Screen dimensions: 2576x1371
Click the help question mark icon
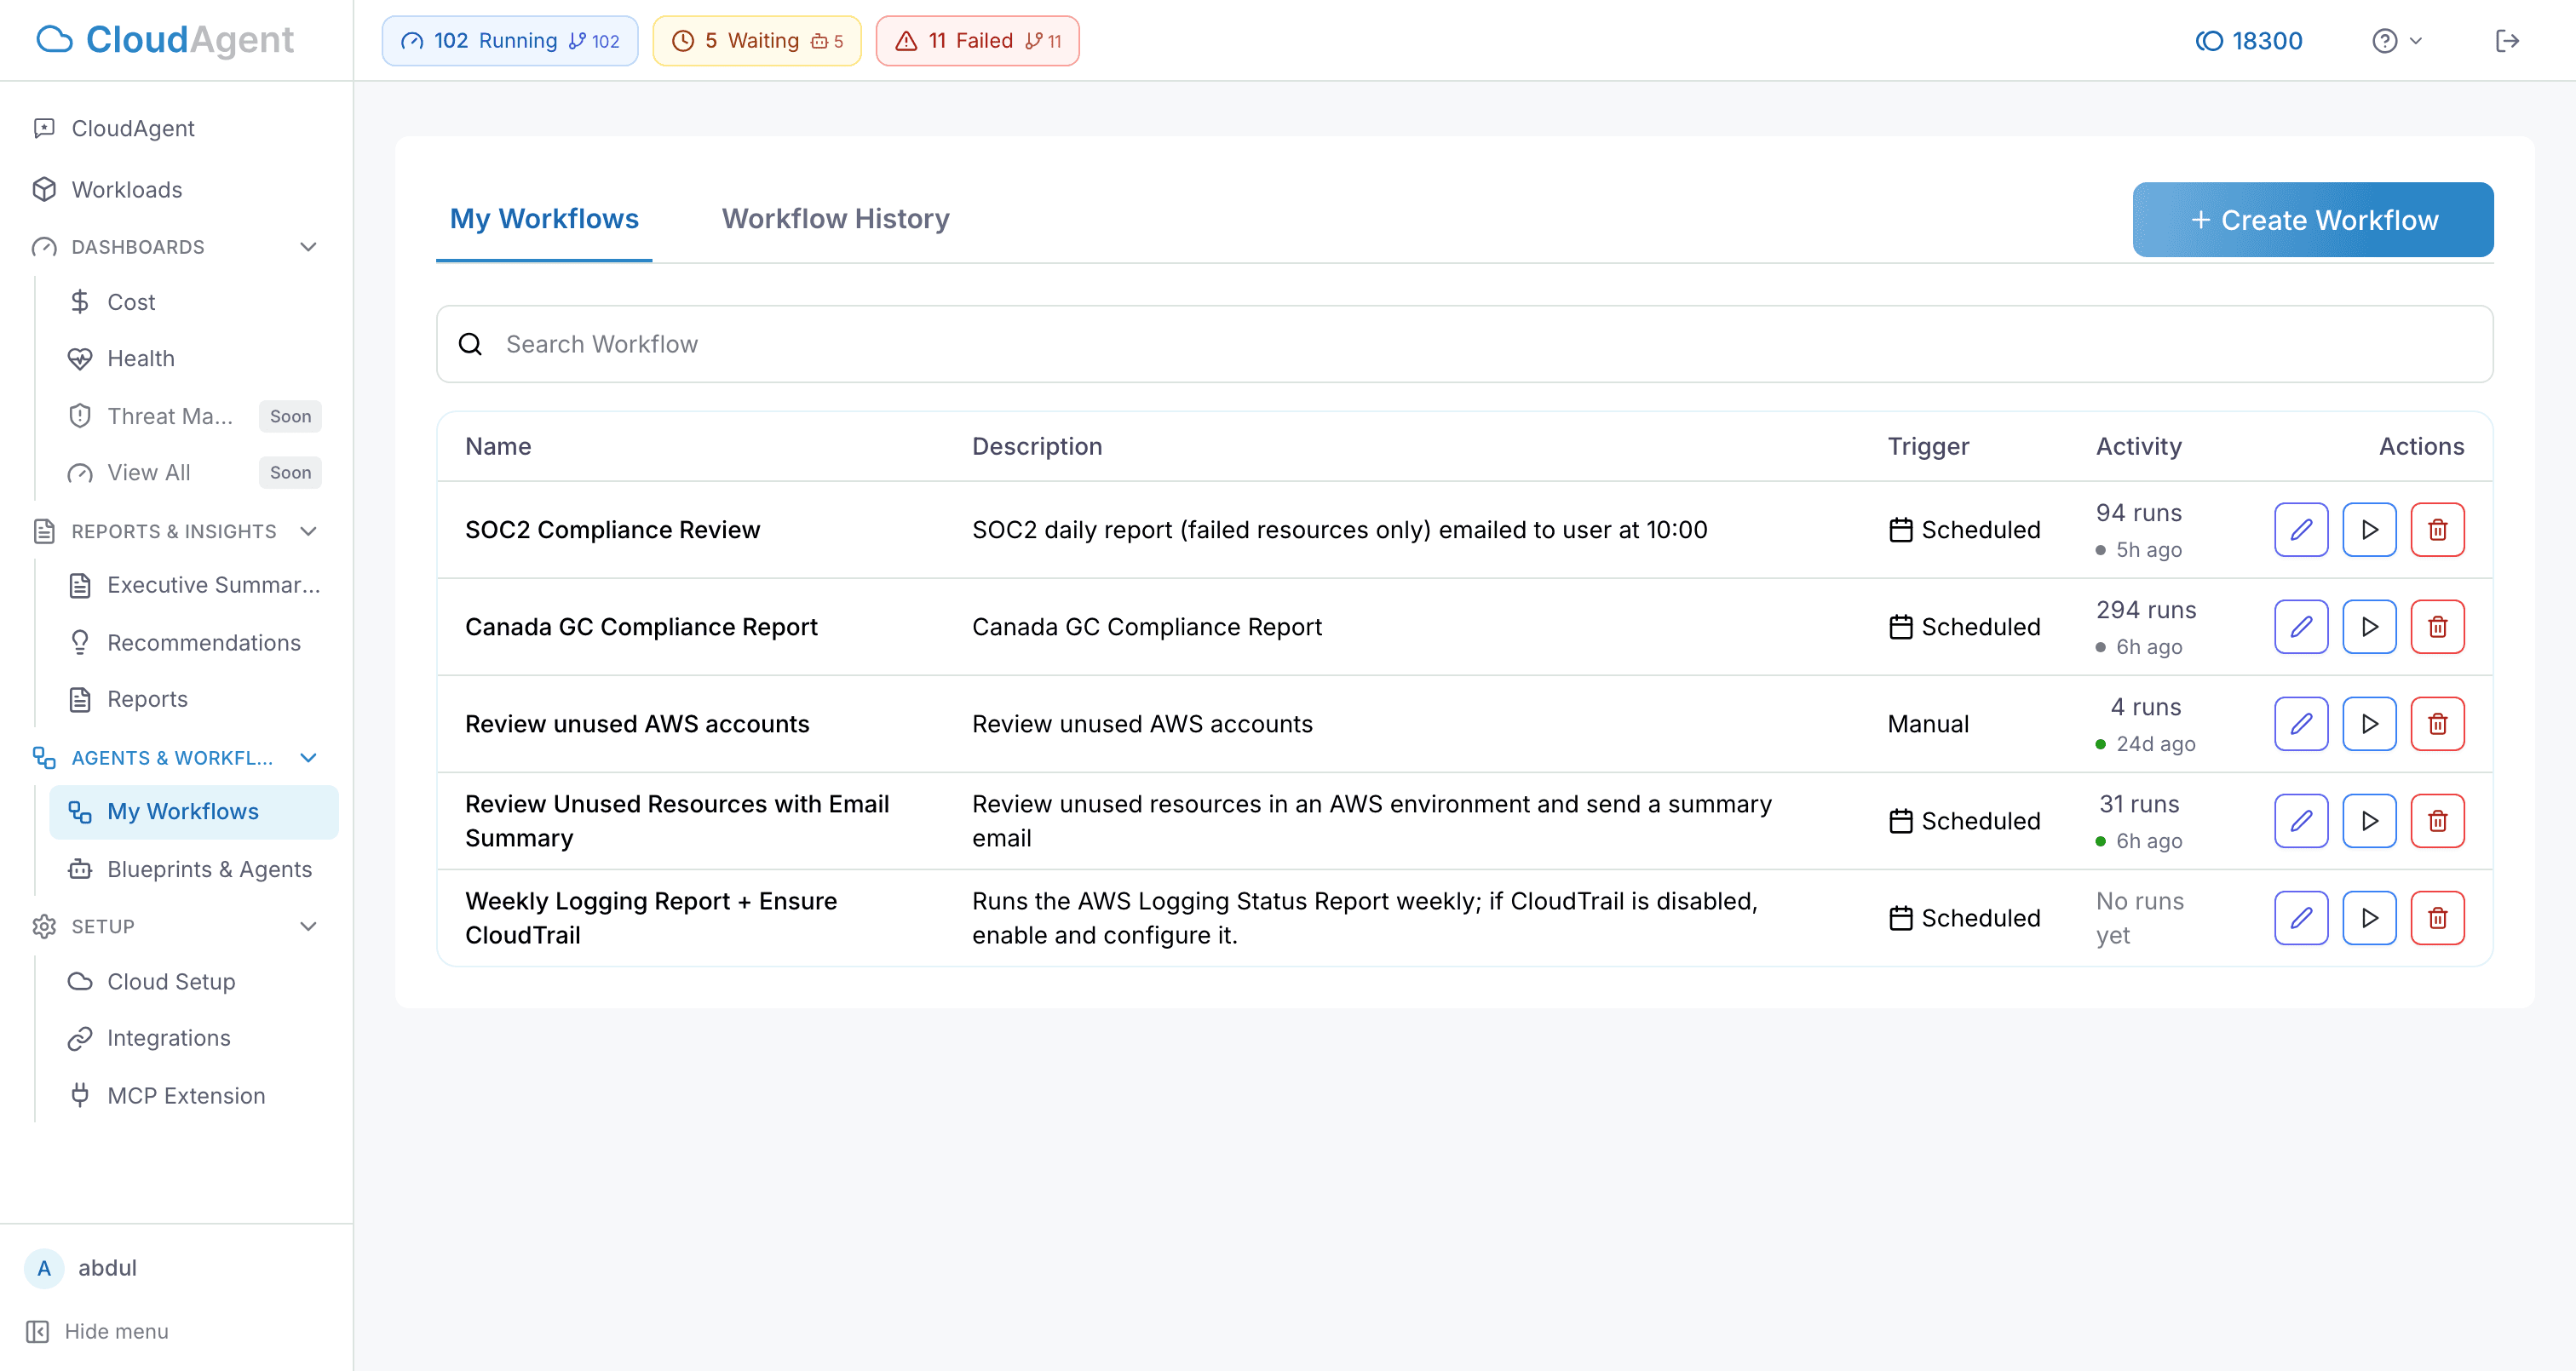[x=2384, y=40]
